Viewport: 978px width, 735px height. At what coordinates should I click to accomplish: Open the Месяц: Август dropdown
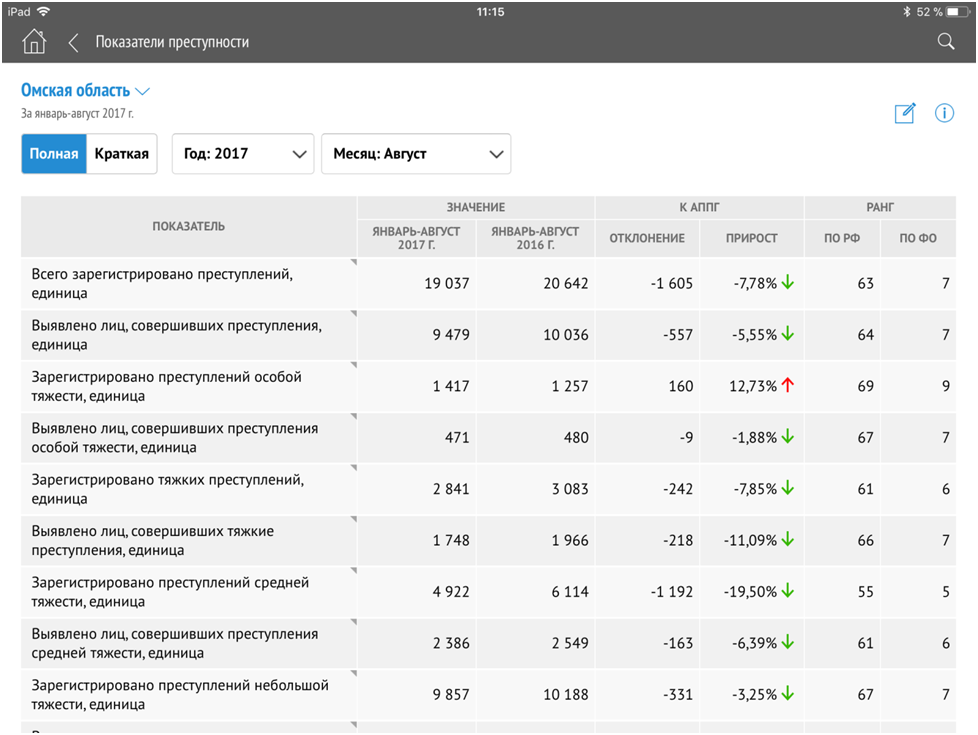coord(415,154)
